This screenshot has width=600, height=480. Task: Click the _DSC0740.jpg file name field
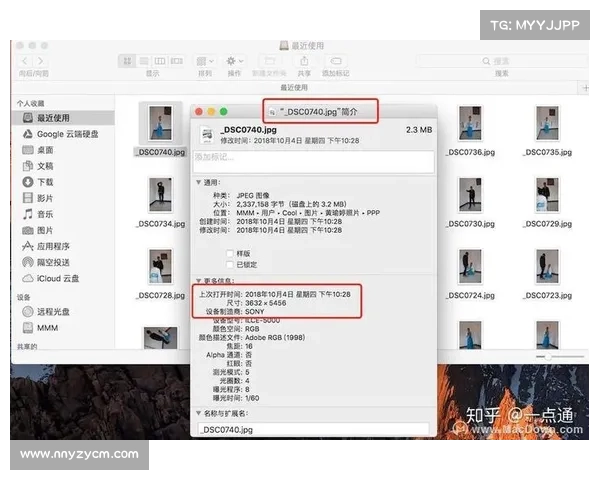tap(311, 428)
